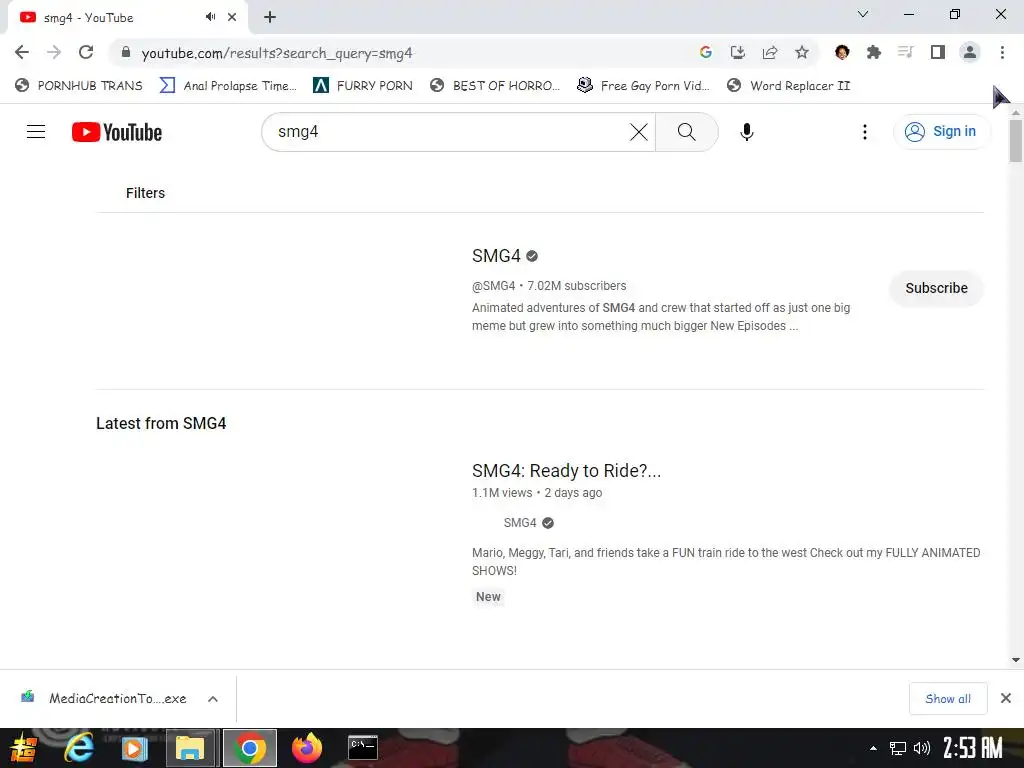This screenshot has height=768, width=1024.
Task: Open File Explorer from taskbar
Action: point(190,748)
